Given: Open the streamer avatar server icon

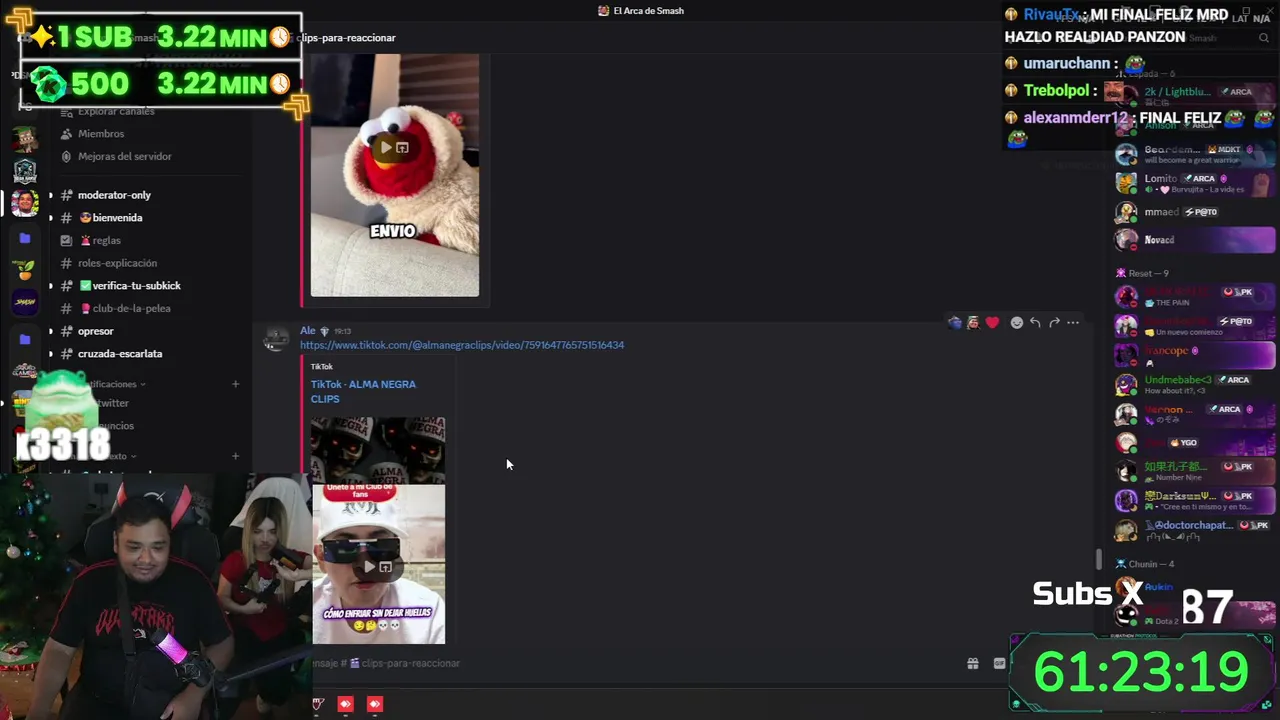Looking at the screenshot, I should click(x=25, y=203).
